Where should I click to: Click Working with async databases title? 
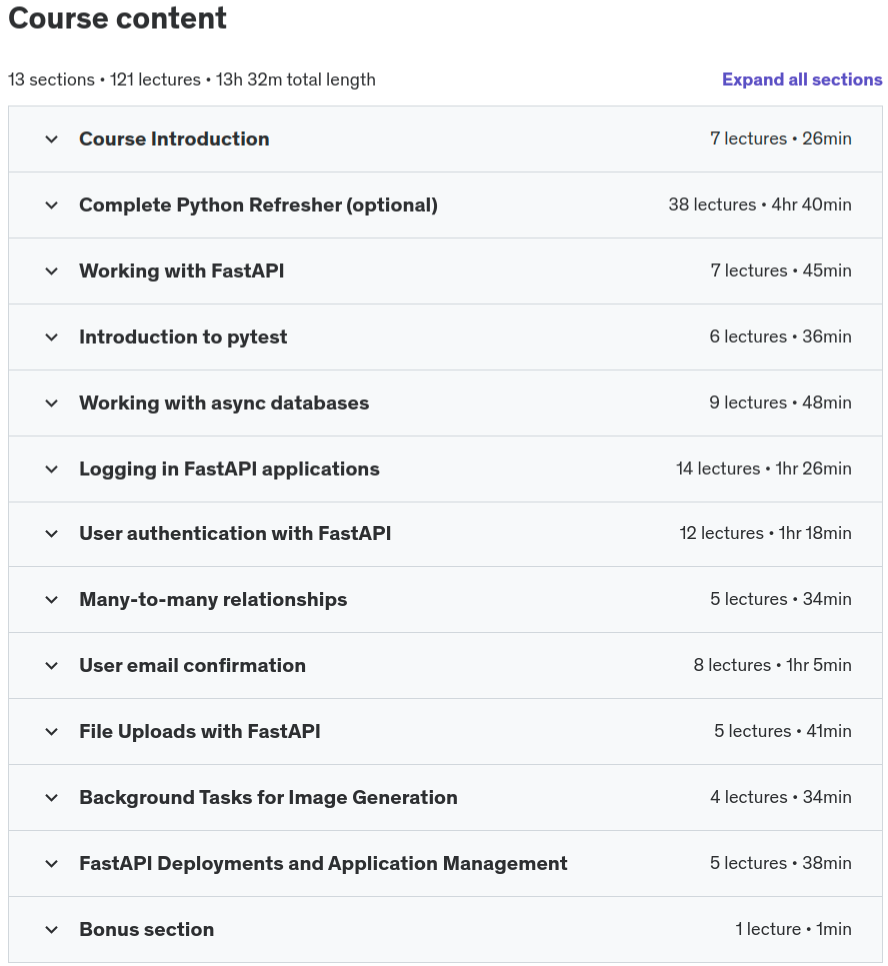pos(224,403)
